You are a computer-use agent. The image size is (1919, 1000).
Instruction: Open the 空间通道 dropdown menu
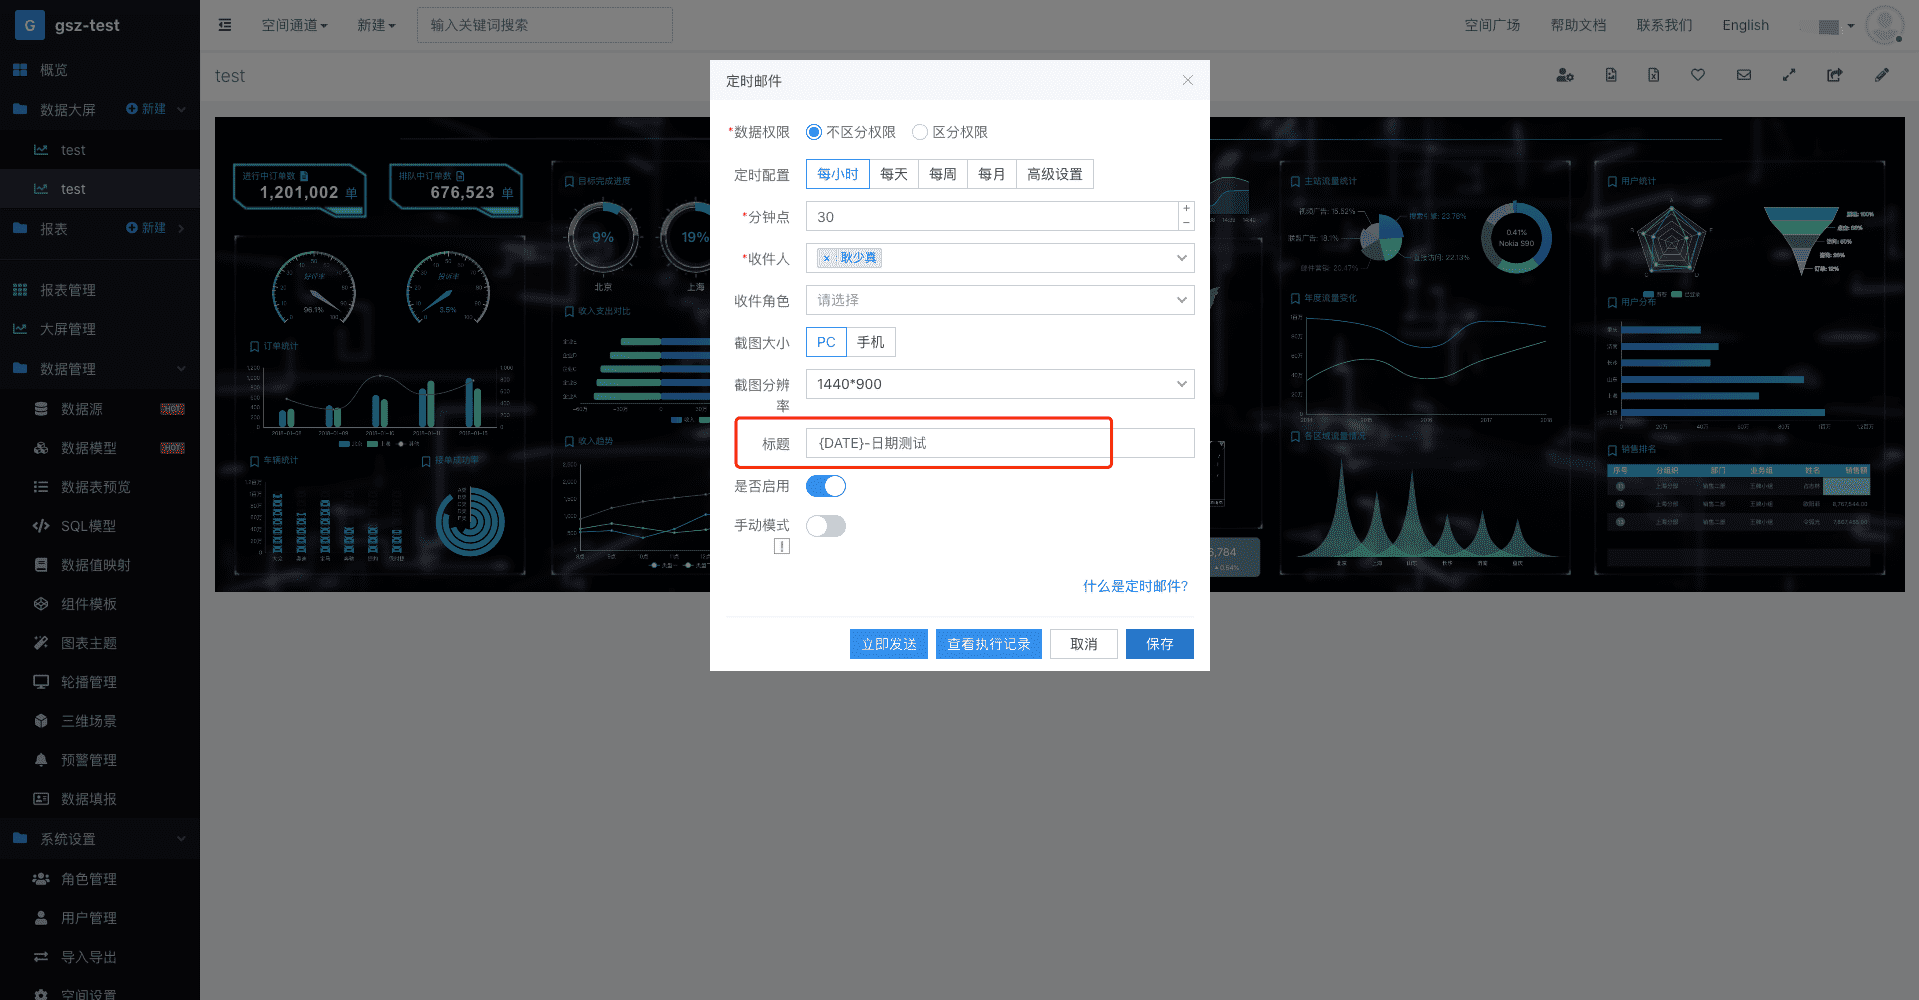tap(294, 25)
